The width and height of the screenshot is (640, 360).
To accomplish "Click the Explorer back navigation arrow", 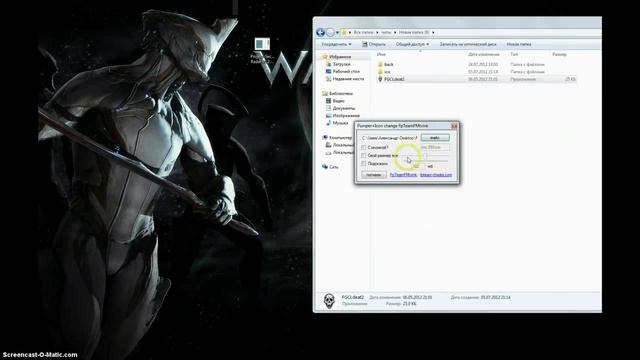I will pyautogui.click(x=320, y=32).
